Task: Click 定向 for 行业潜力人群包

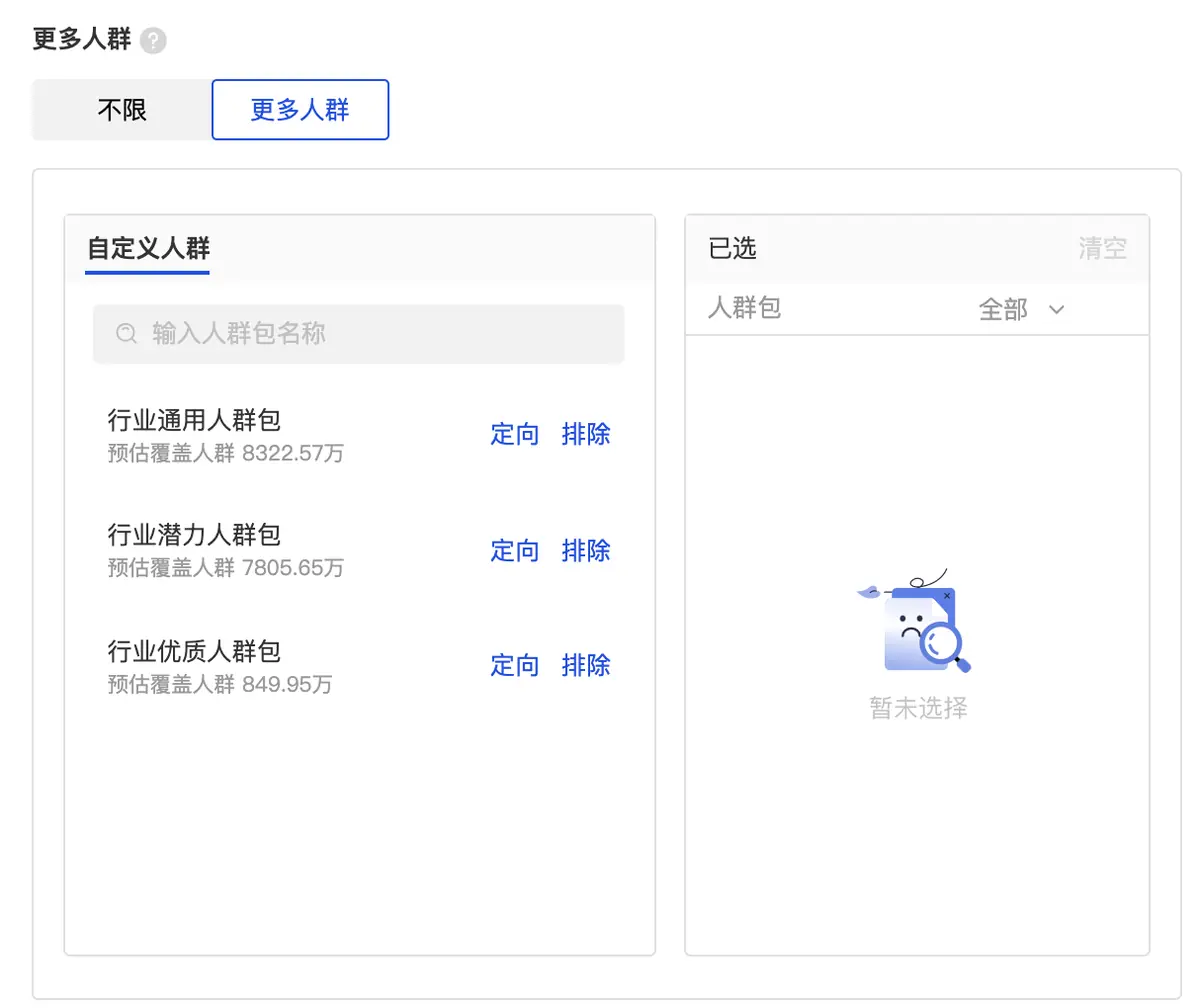Action: click(x=515, y=551)
